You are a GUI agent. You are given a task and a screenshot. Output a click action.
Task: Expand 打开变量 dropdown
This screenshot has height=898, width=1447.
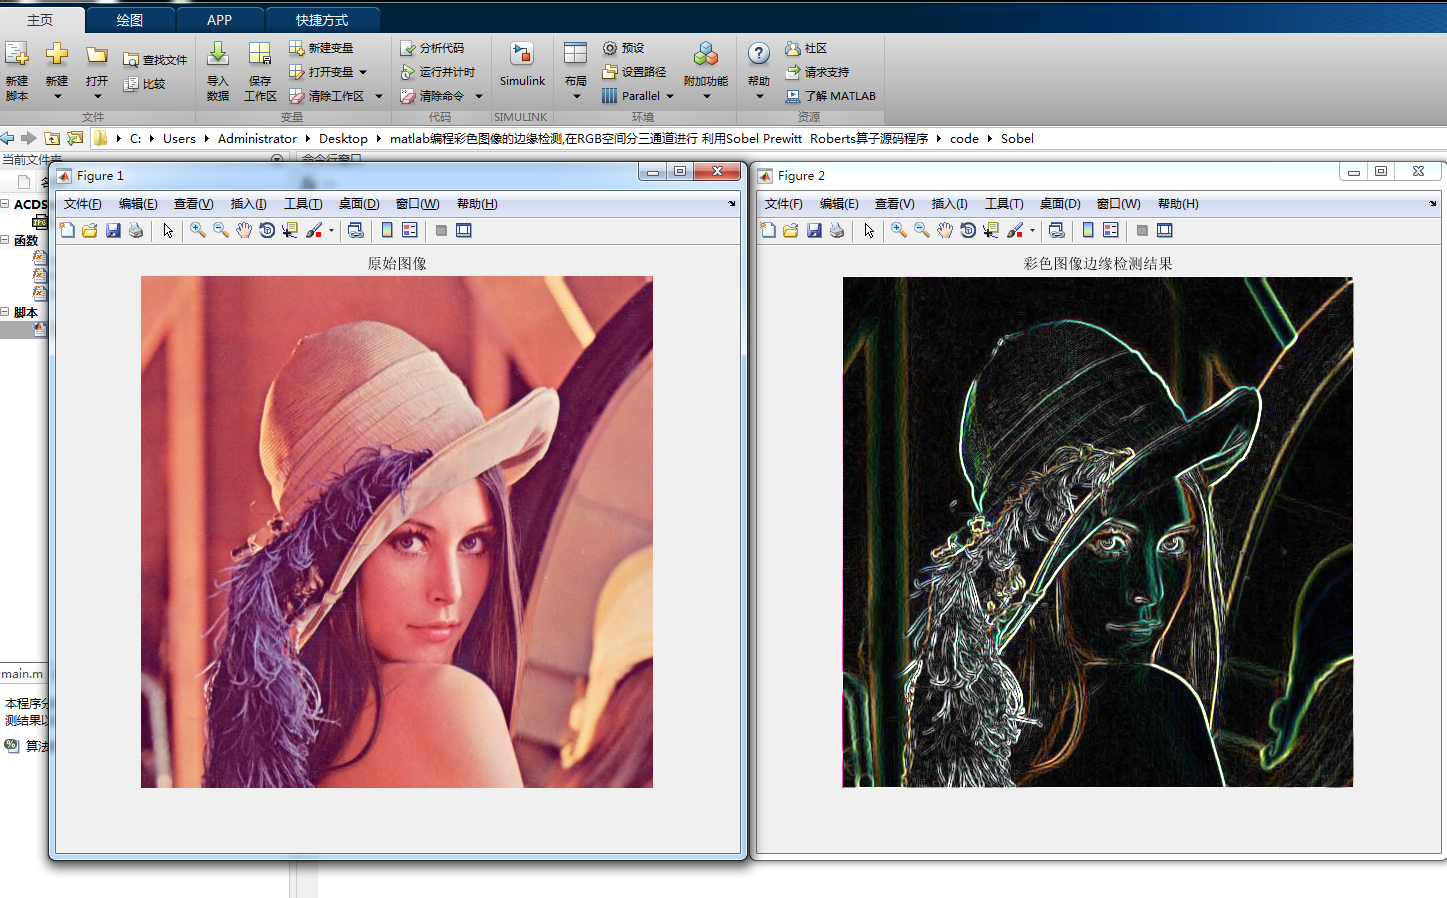click(x=363, y=72)
